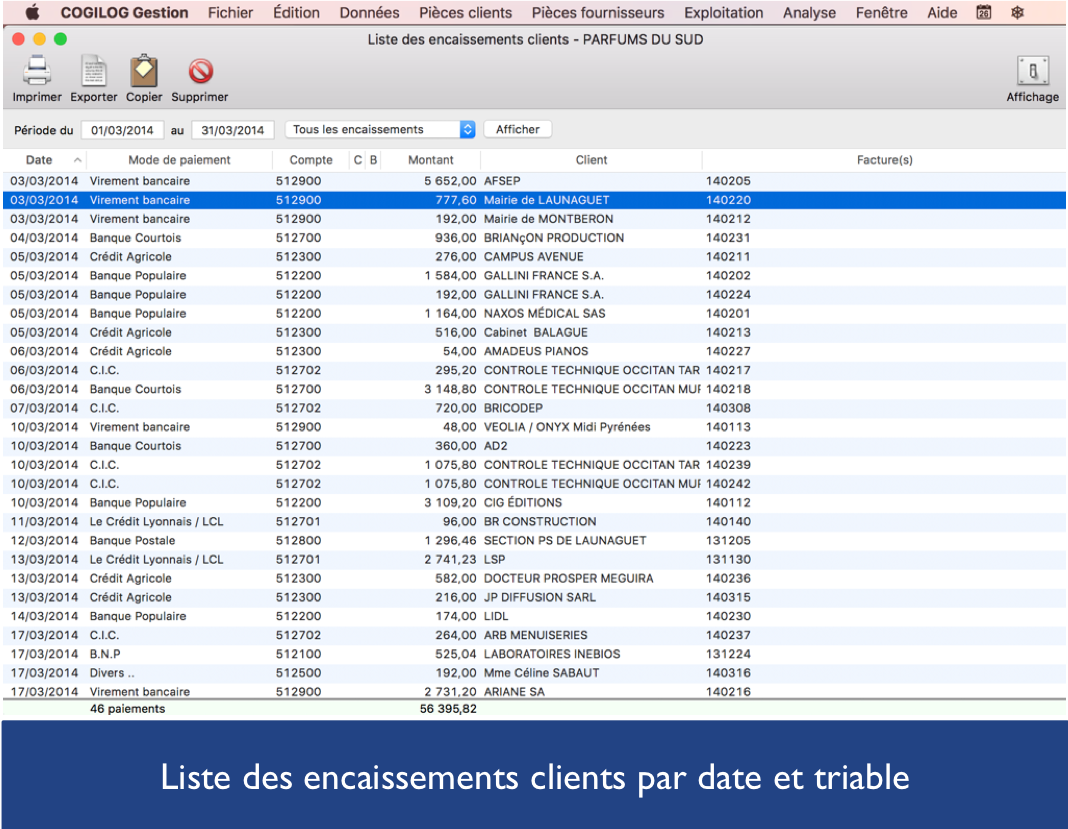This screenshot has width=1068, height=829.
Task: Click invoice number 140218
Action: 728,390
